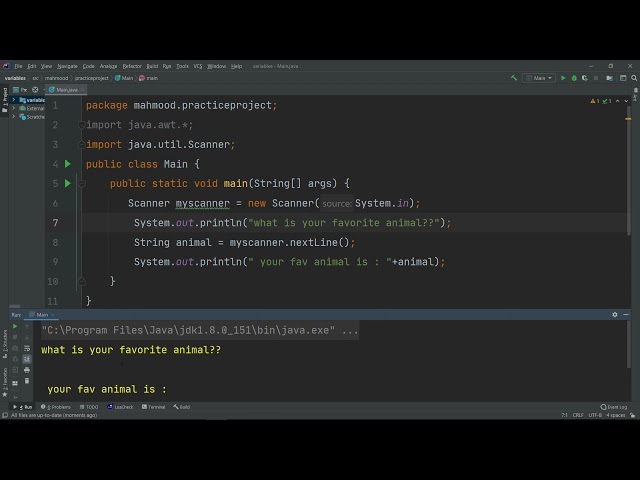
Task: Open Project Structure icon in top toolbar
Action: (x=609, y=78)
